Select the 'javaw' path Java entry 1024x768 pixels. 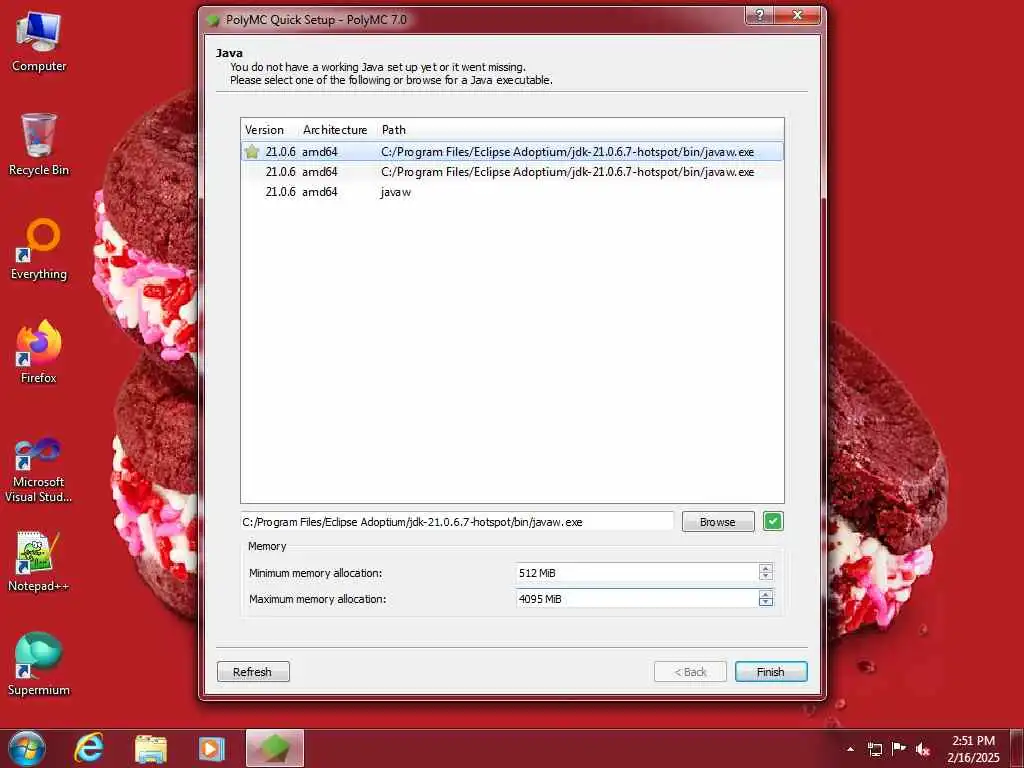pyautogui.click(x=512, y=192)
